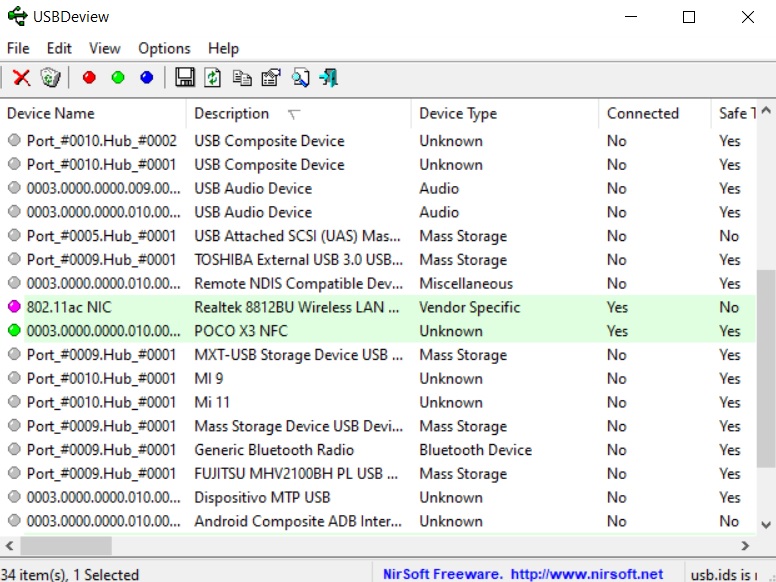Image resolution: width=776 pixels, height=582 pixels.
Task: Click the gray icon of Generic Bluetooth Radio row
Action: click(x=14, y=449)
